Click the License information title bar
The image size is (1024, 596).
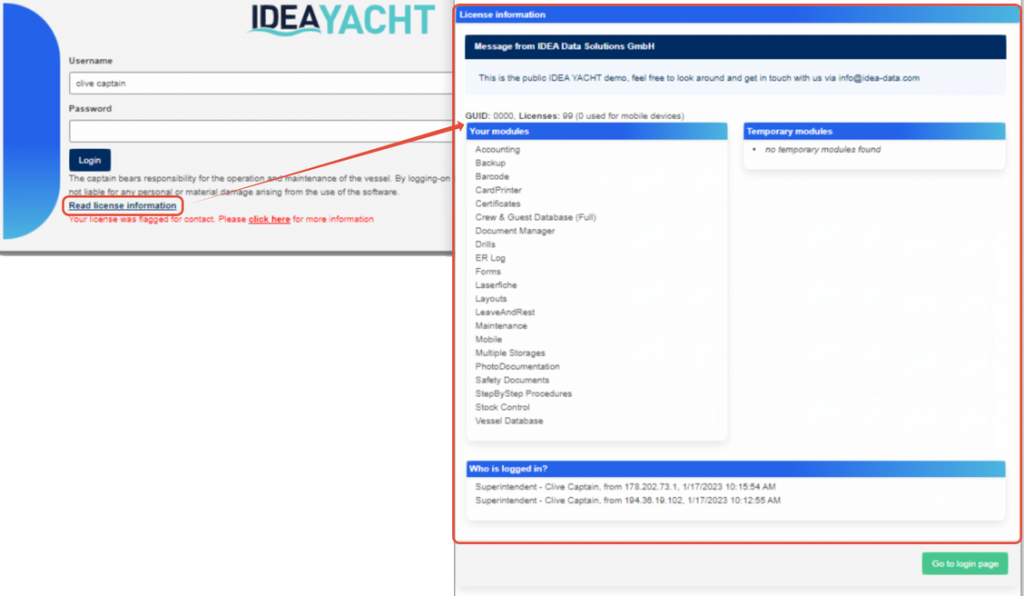pos(738,14)
